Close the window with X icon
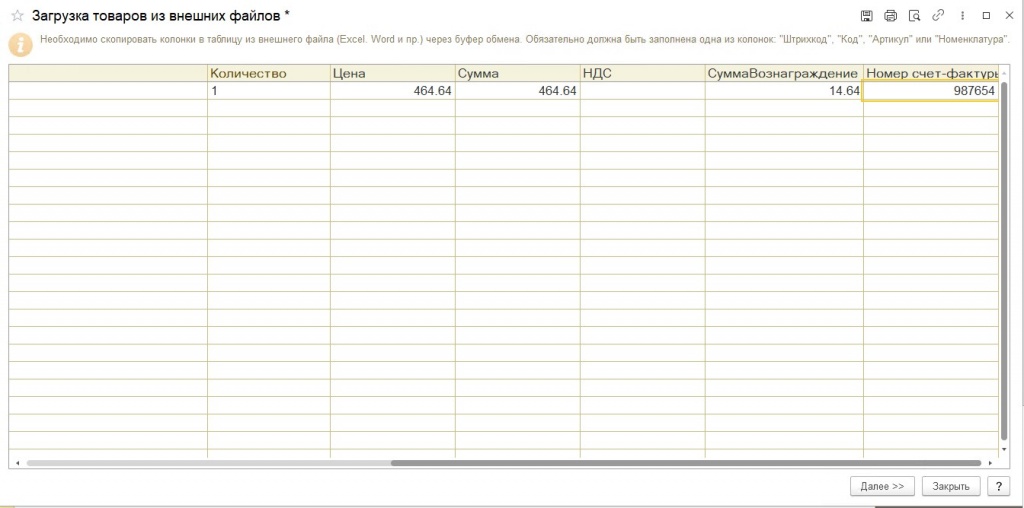The width and height of the screenshot is (1024, 508). (x=1008, y=16)
